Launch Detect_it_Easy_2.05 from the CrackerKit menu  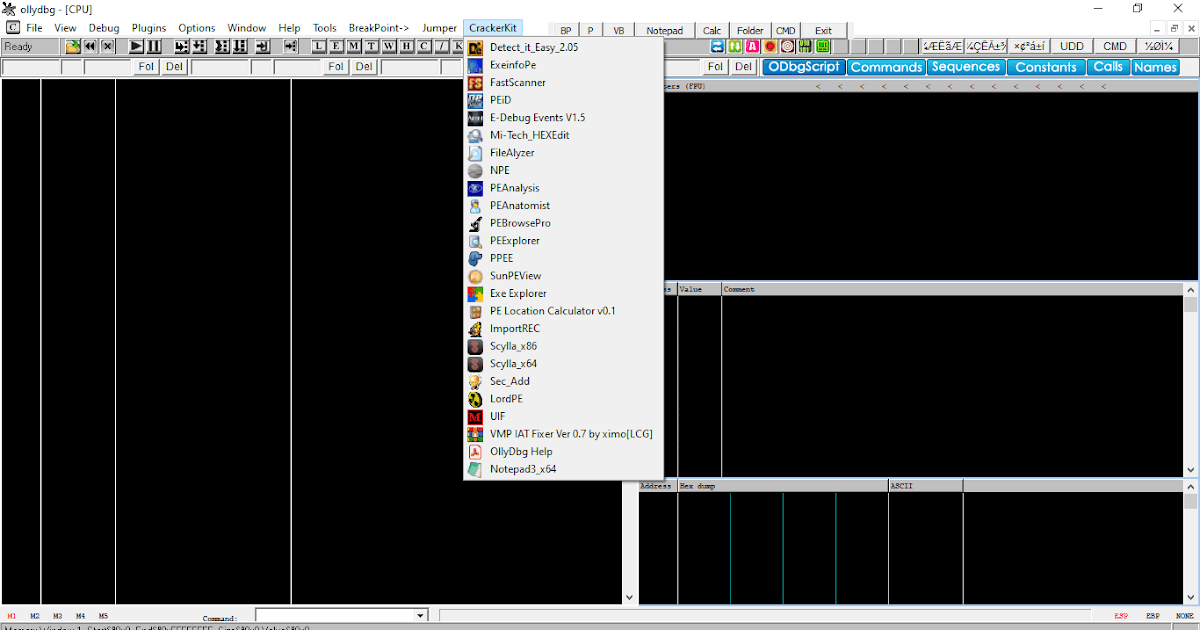coord(563,47)
